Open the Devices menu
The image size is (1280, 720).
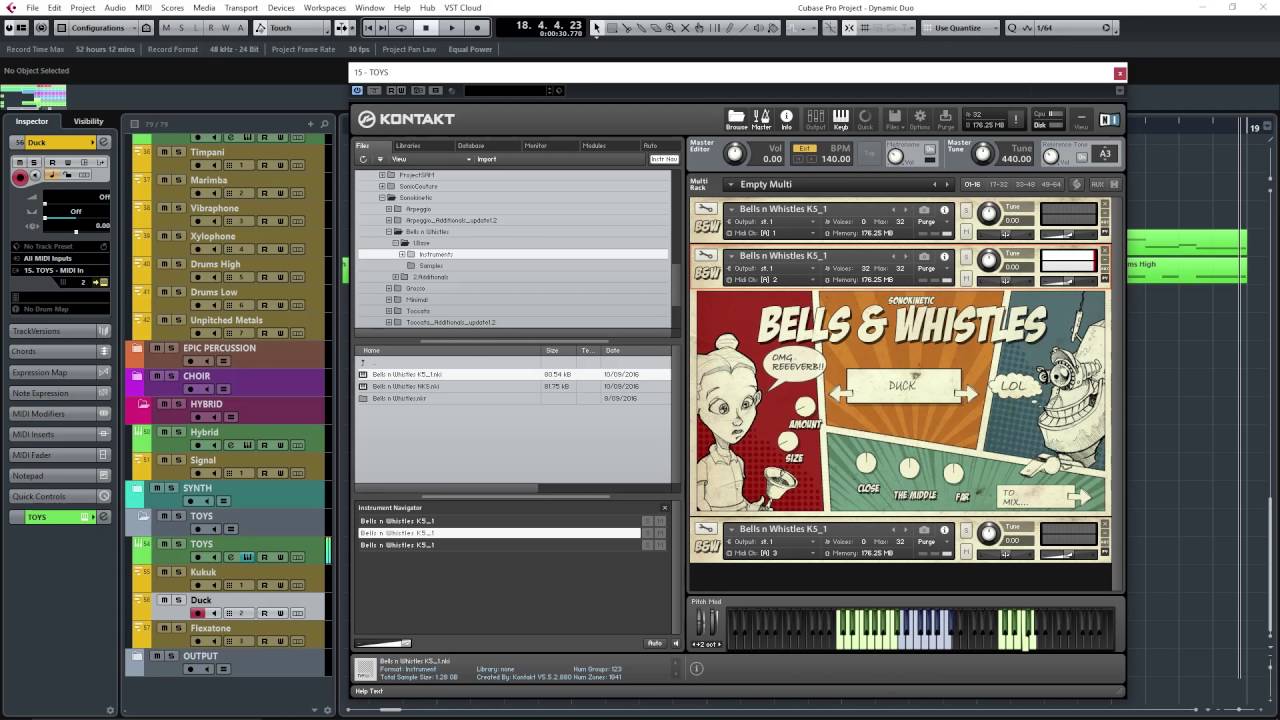pos(281,8)
